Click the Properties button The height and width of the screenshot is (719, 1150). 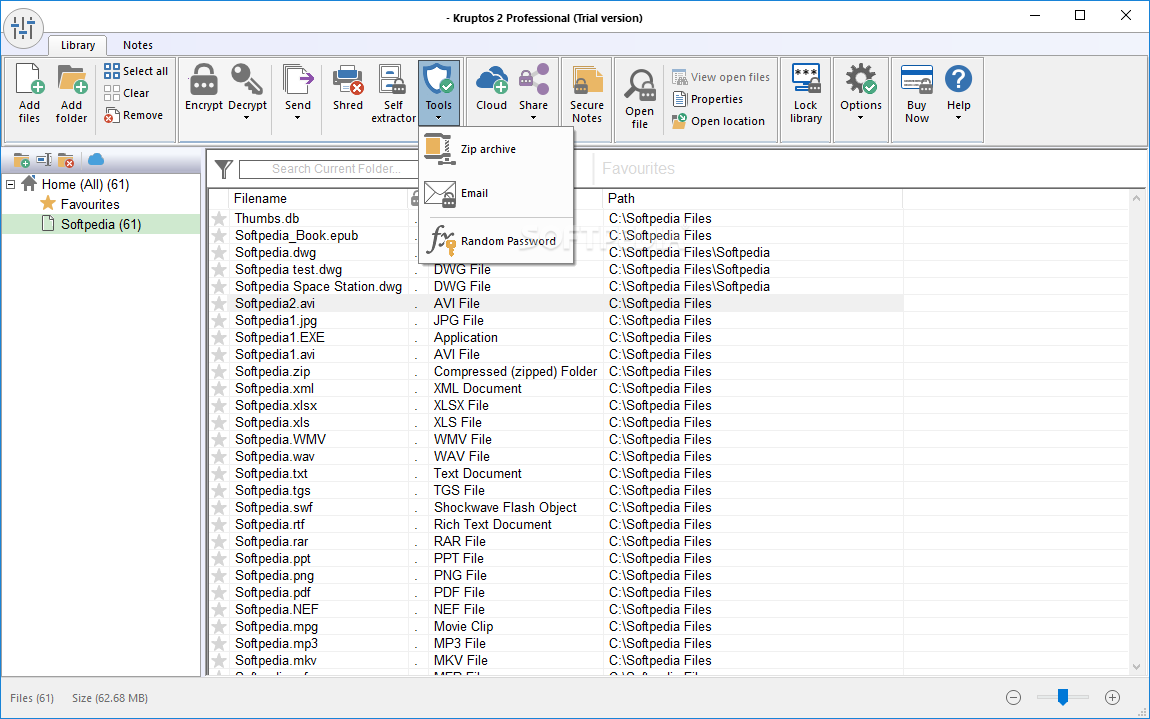[708, 99]
